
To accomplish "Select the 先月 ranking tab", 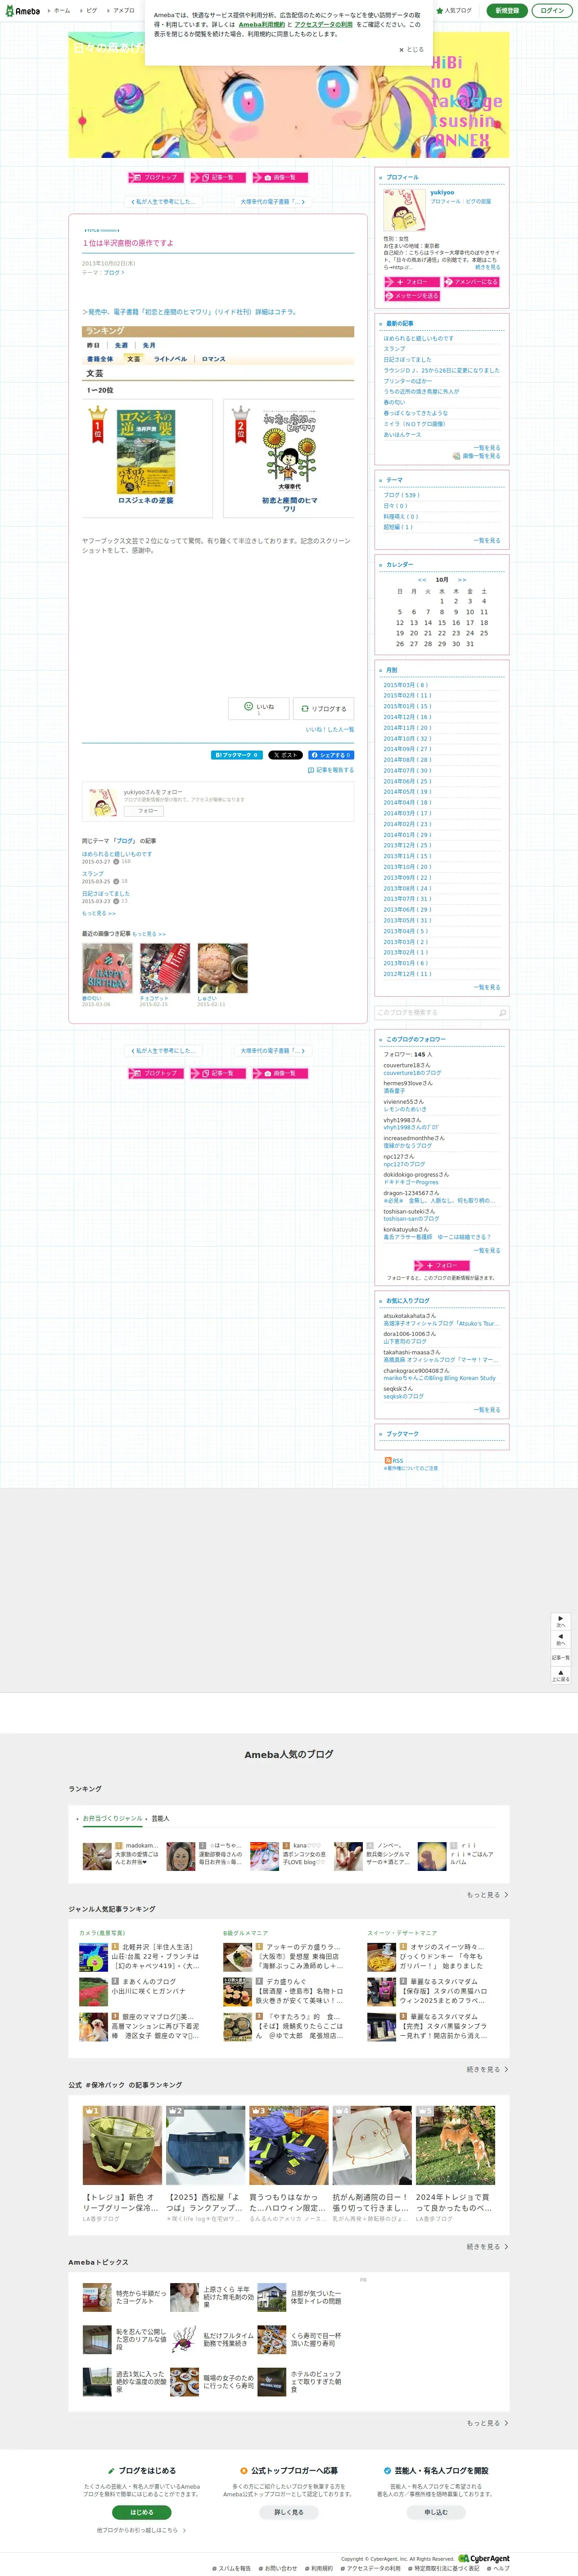I will click(149, 345).
